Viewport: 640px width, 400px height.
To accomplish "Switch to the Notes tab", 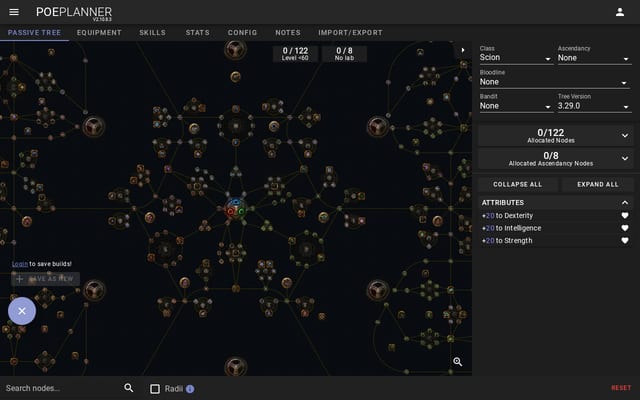I will [288, 33].
